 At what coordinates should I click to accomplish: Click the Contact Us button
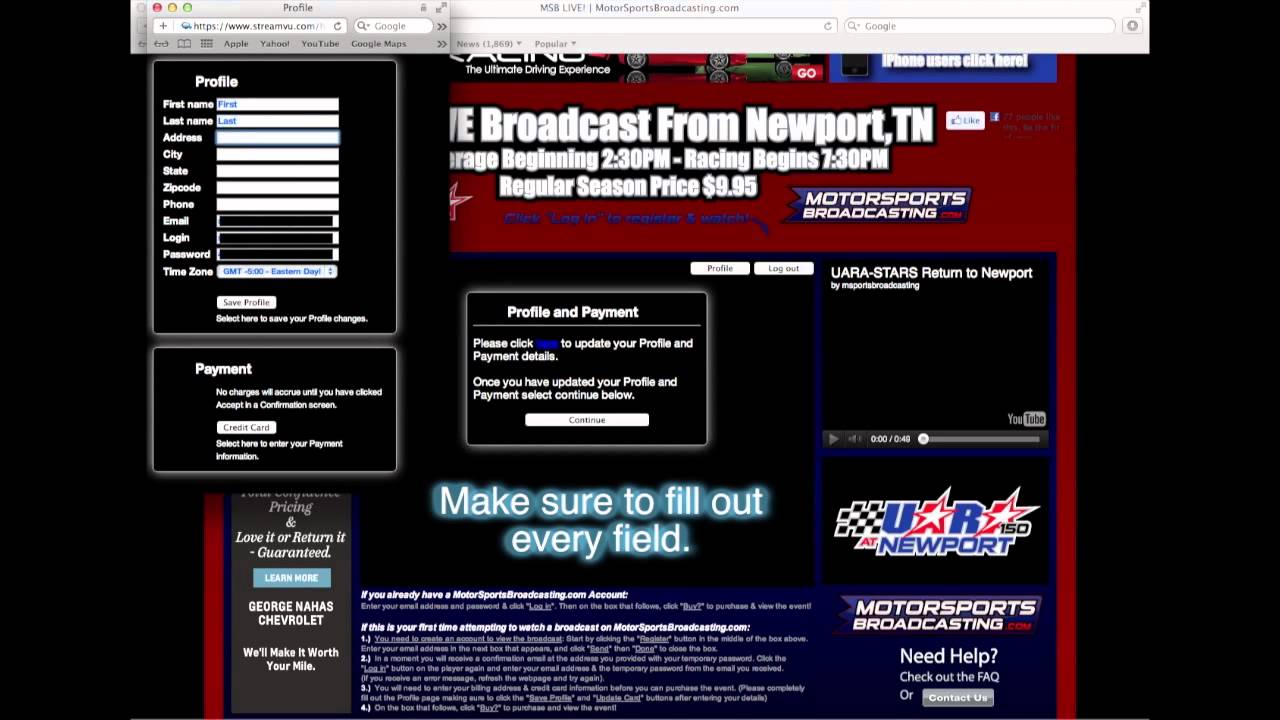[x=957, y=697]
